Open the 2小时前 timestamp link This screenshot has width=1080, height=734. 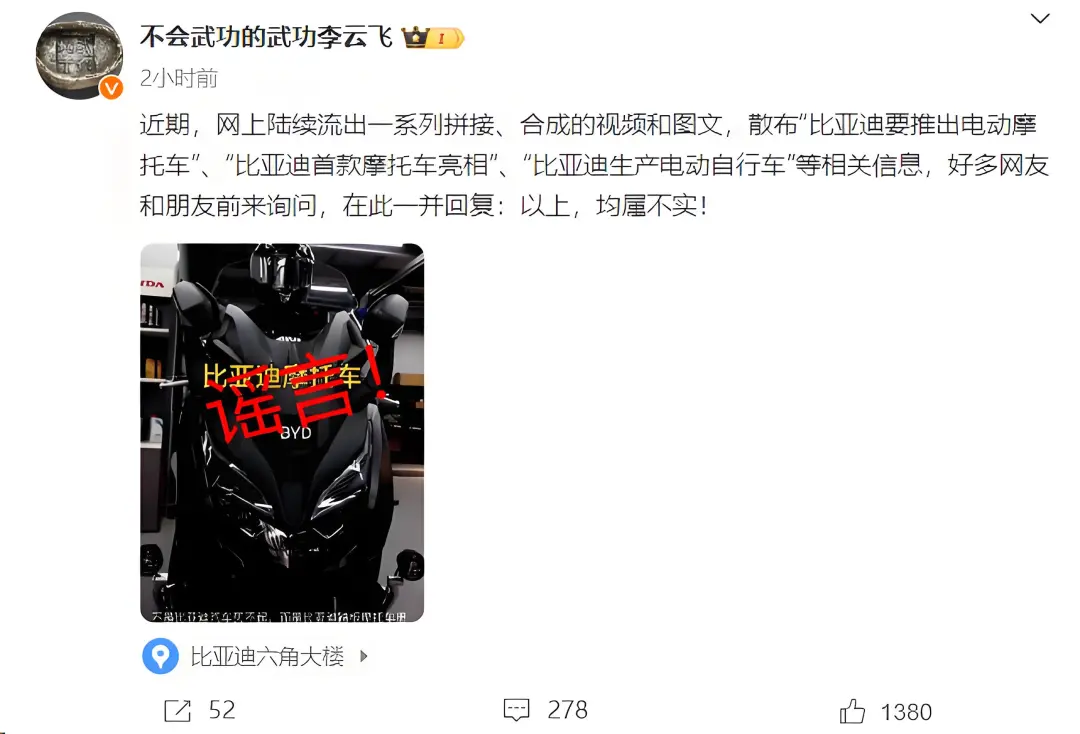click(x=179, y=78)
